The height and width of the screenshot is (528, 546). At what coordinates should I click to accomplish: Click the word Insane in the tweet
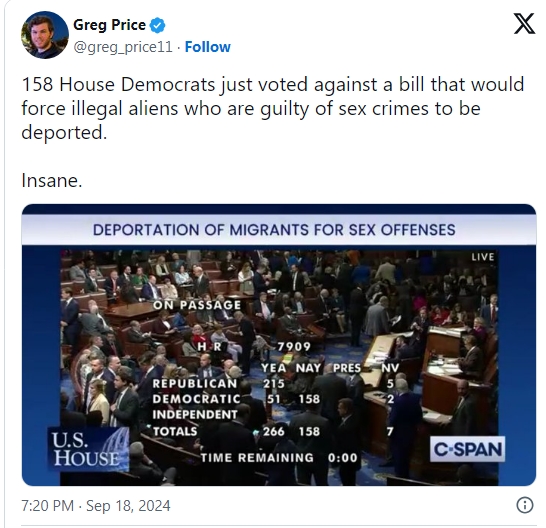[52, 181]
